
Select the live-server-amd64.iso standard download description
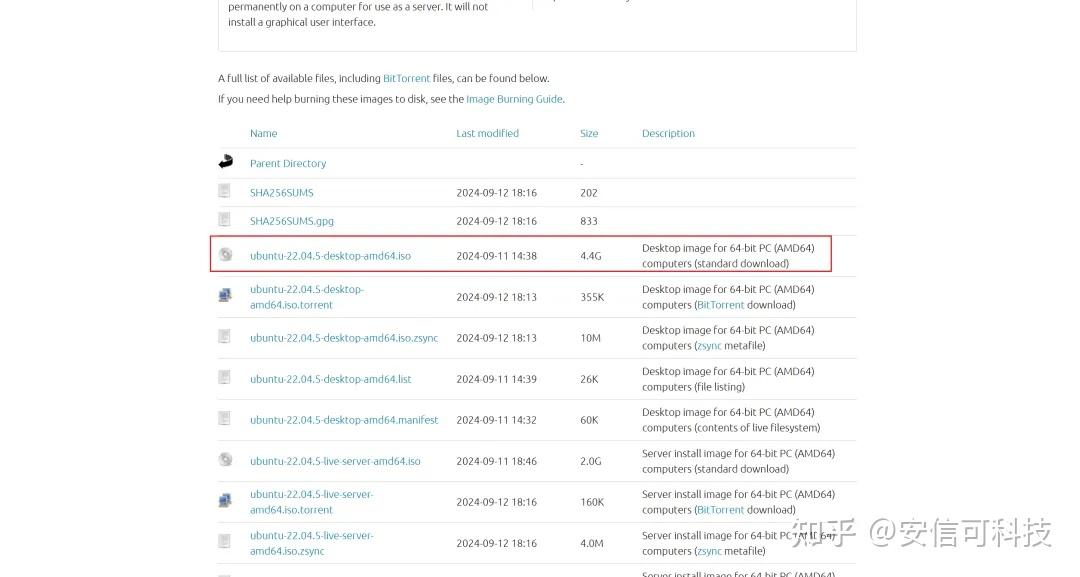[738, 461]
